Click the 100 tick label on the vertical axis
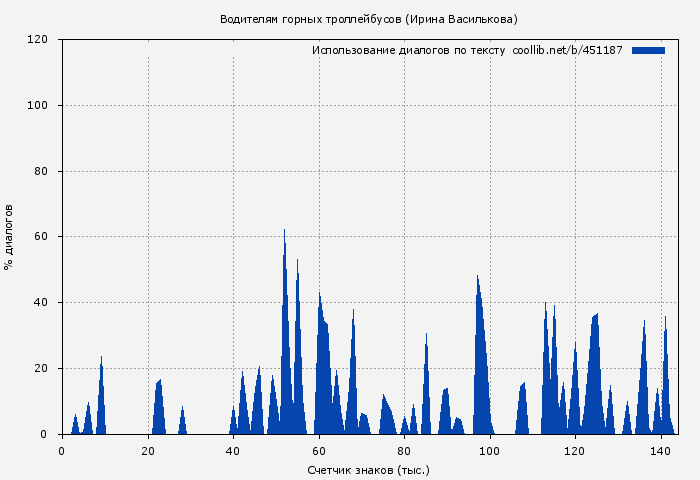 [x=38, y=106]
